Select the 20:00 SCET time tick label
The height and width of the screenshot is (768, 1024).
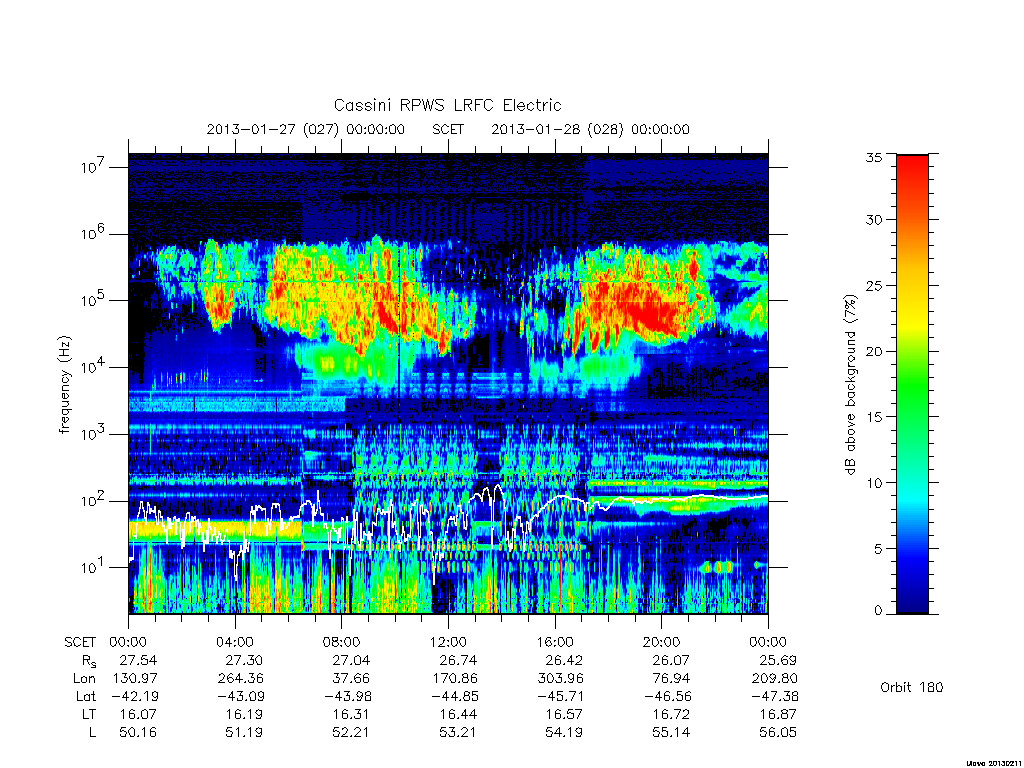[x=662, y=642]
